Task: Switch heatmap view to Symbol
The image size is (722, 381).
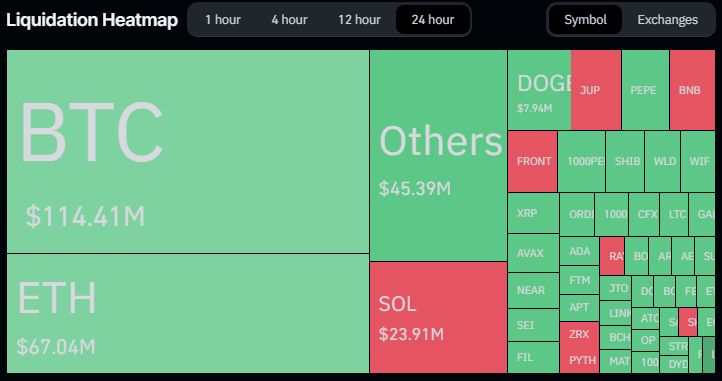Action: tap(585, 20)
